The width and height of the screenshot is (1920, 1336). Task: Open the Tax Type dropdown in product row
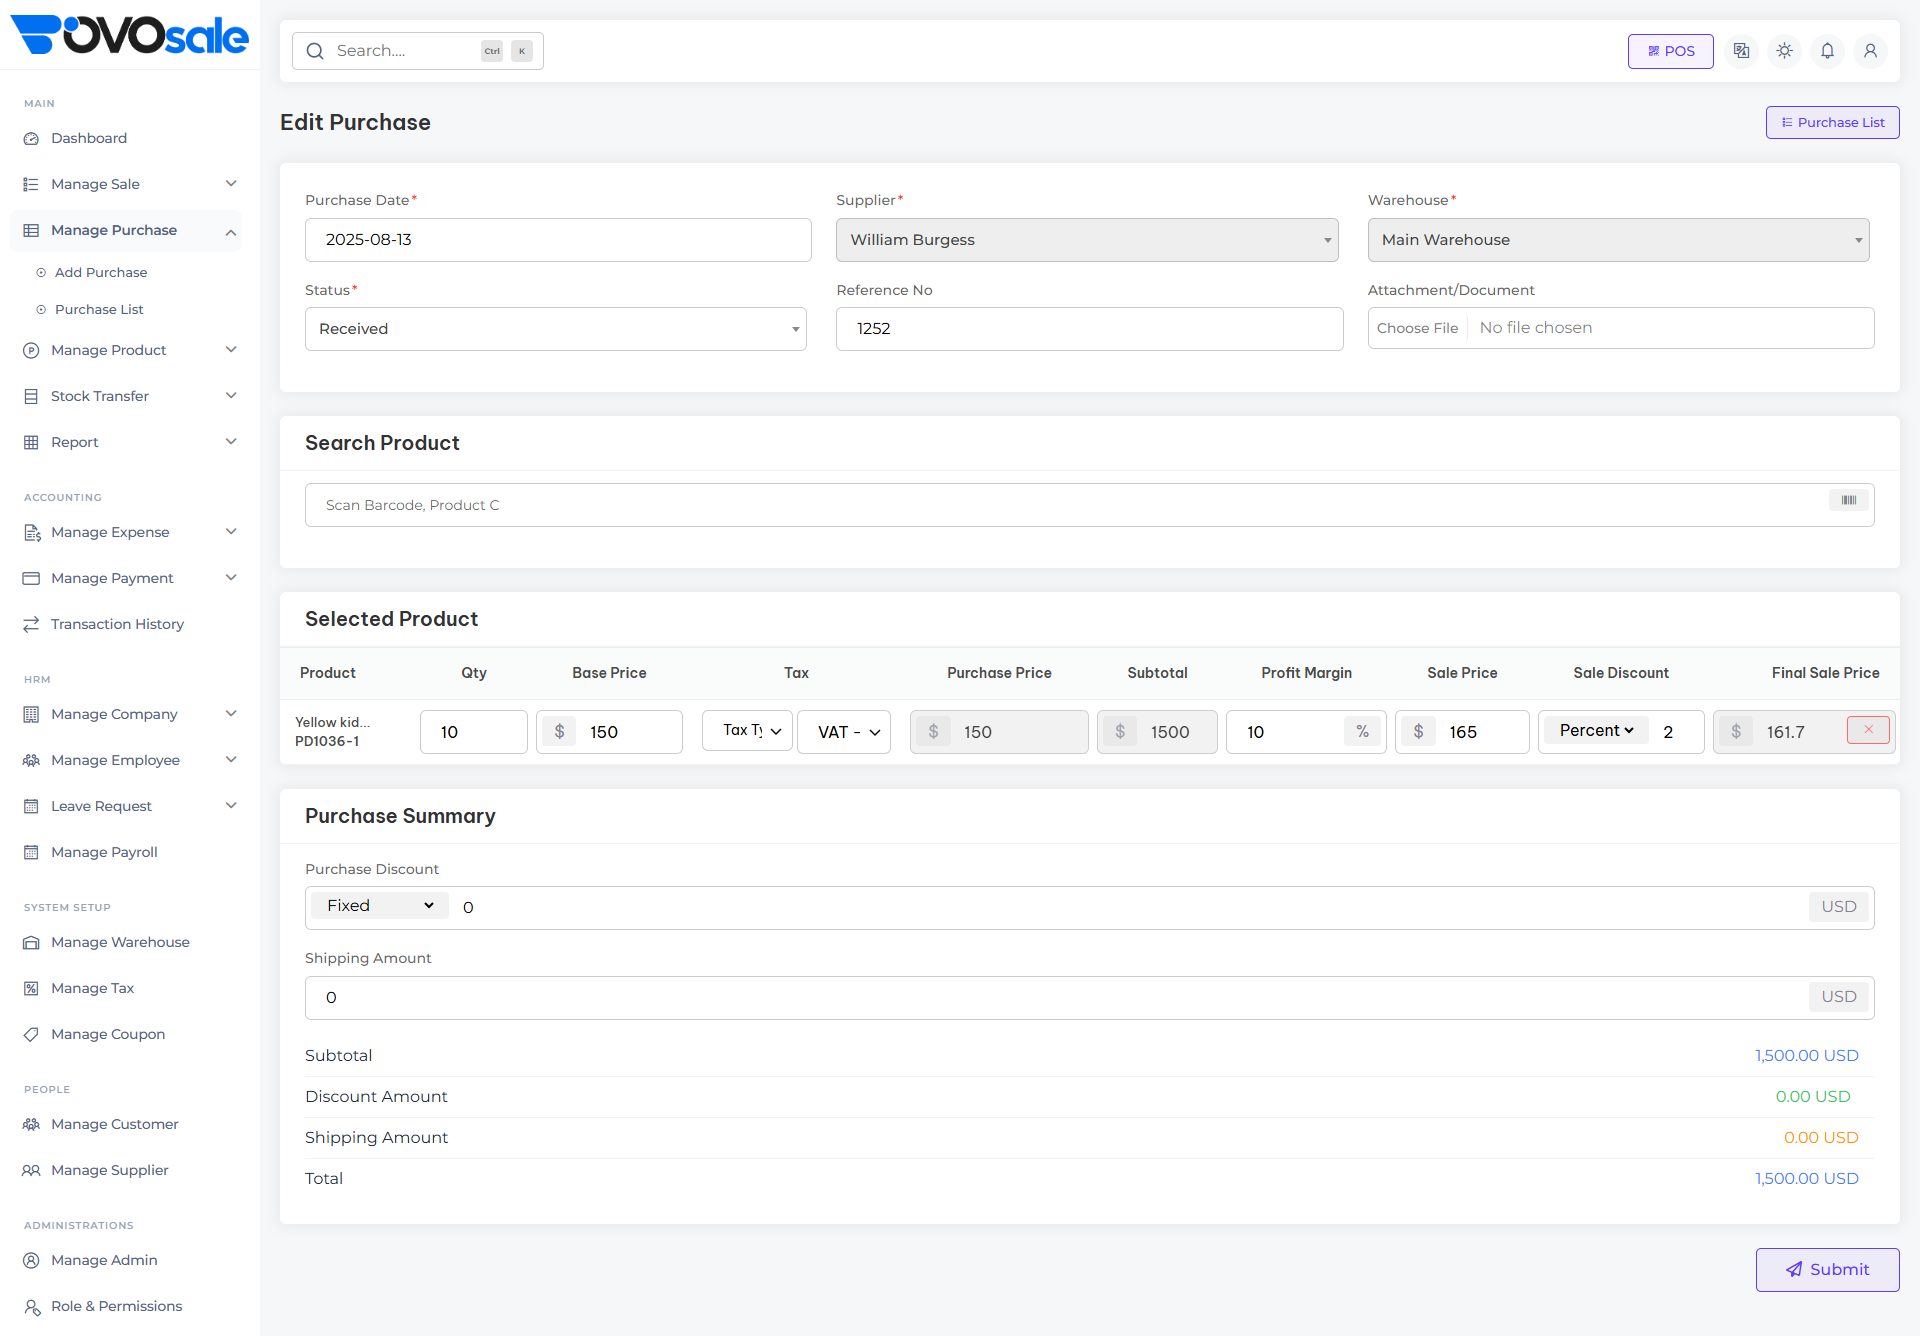point(748,731)
